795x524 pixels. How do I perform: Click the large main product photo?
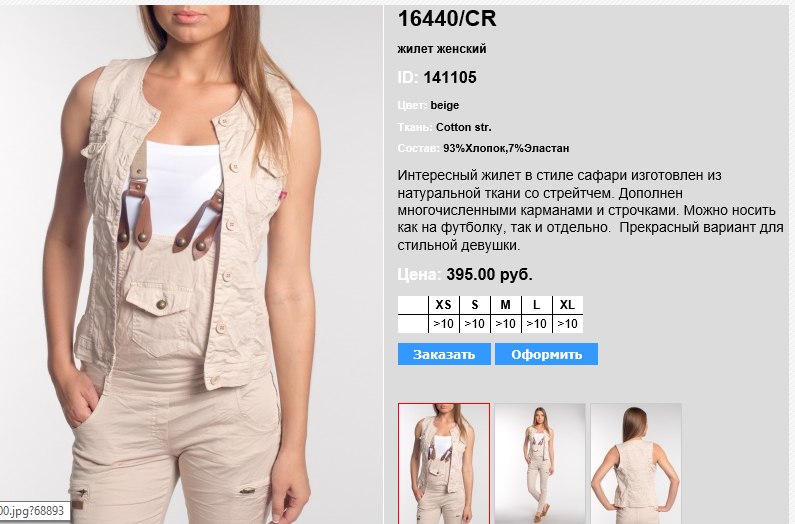pos(191,264)
